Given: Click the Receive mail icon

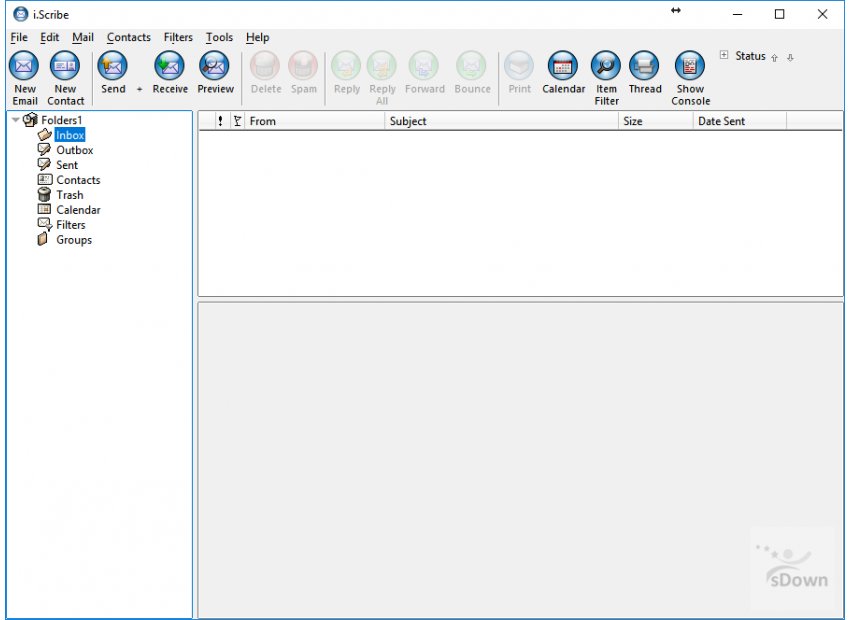Looking at the screenshot, I should [170, 66].
